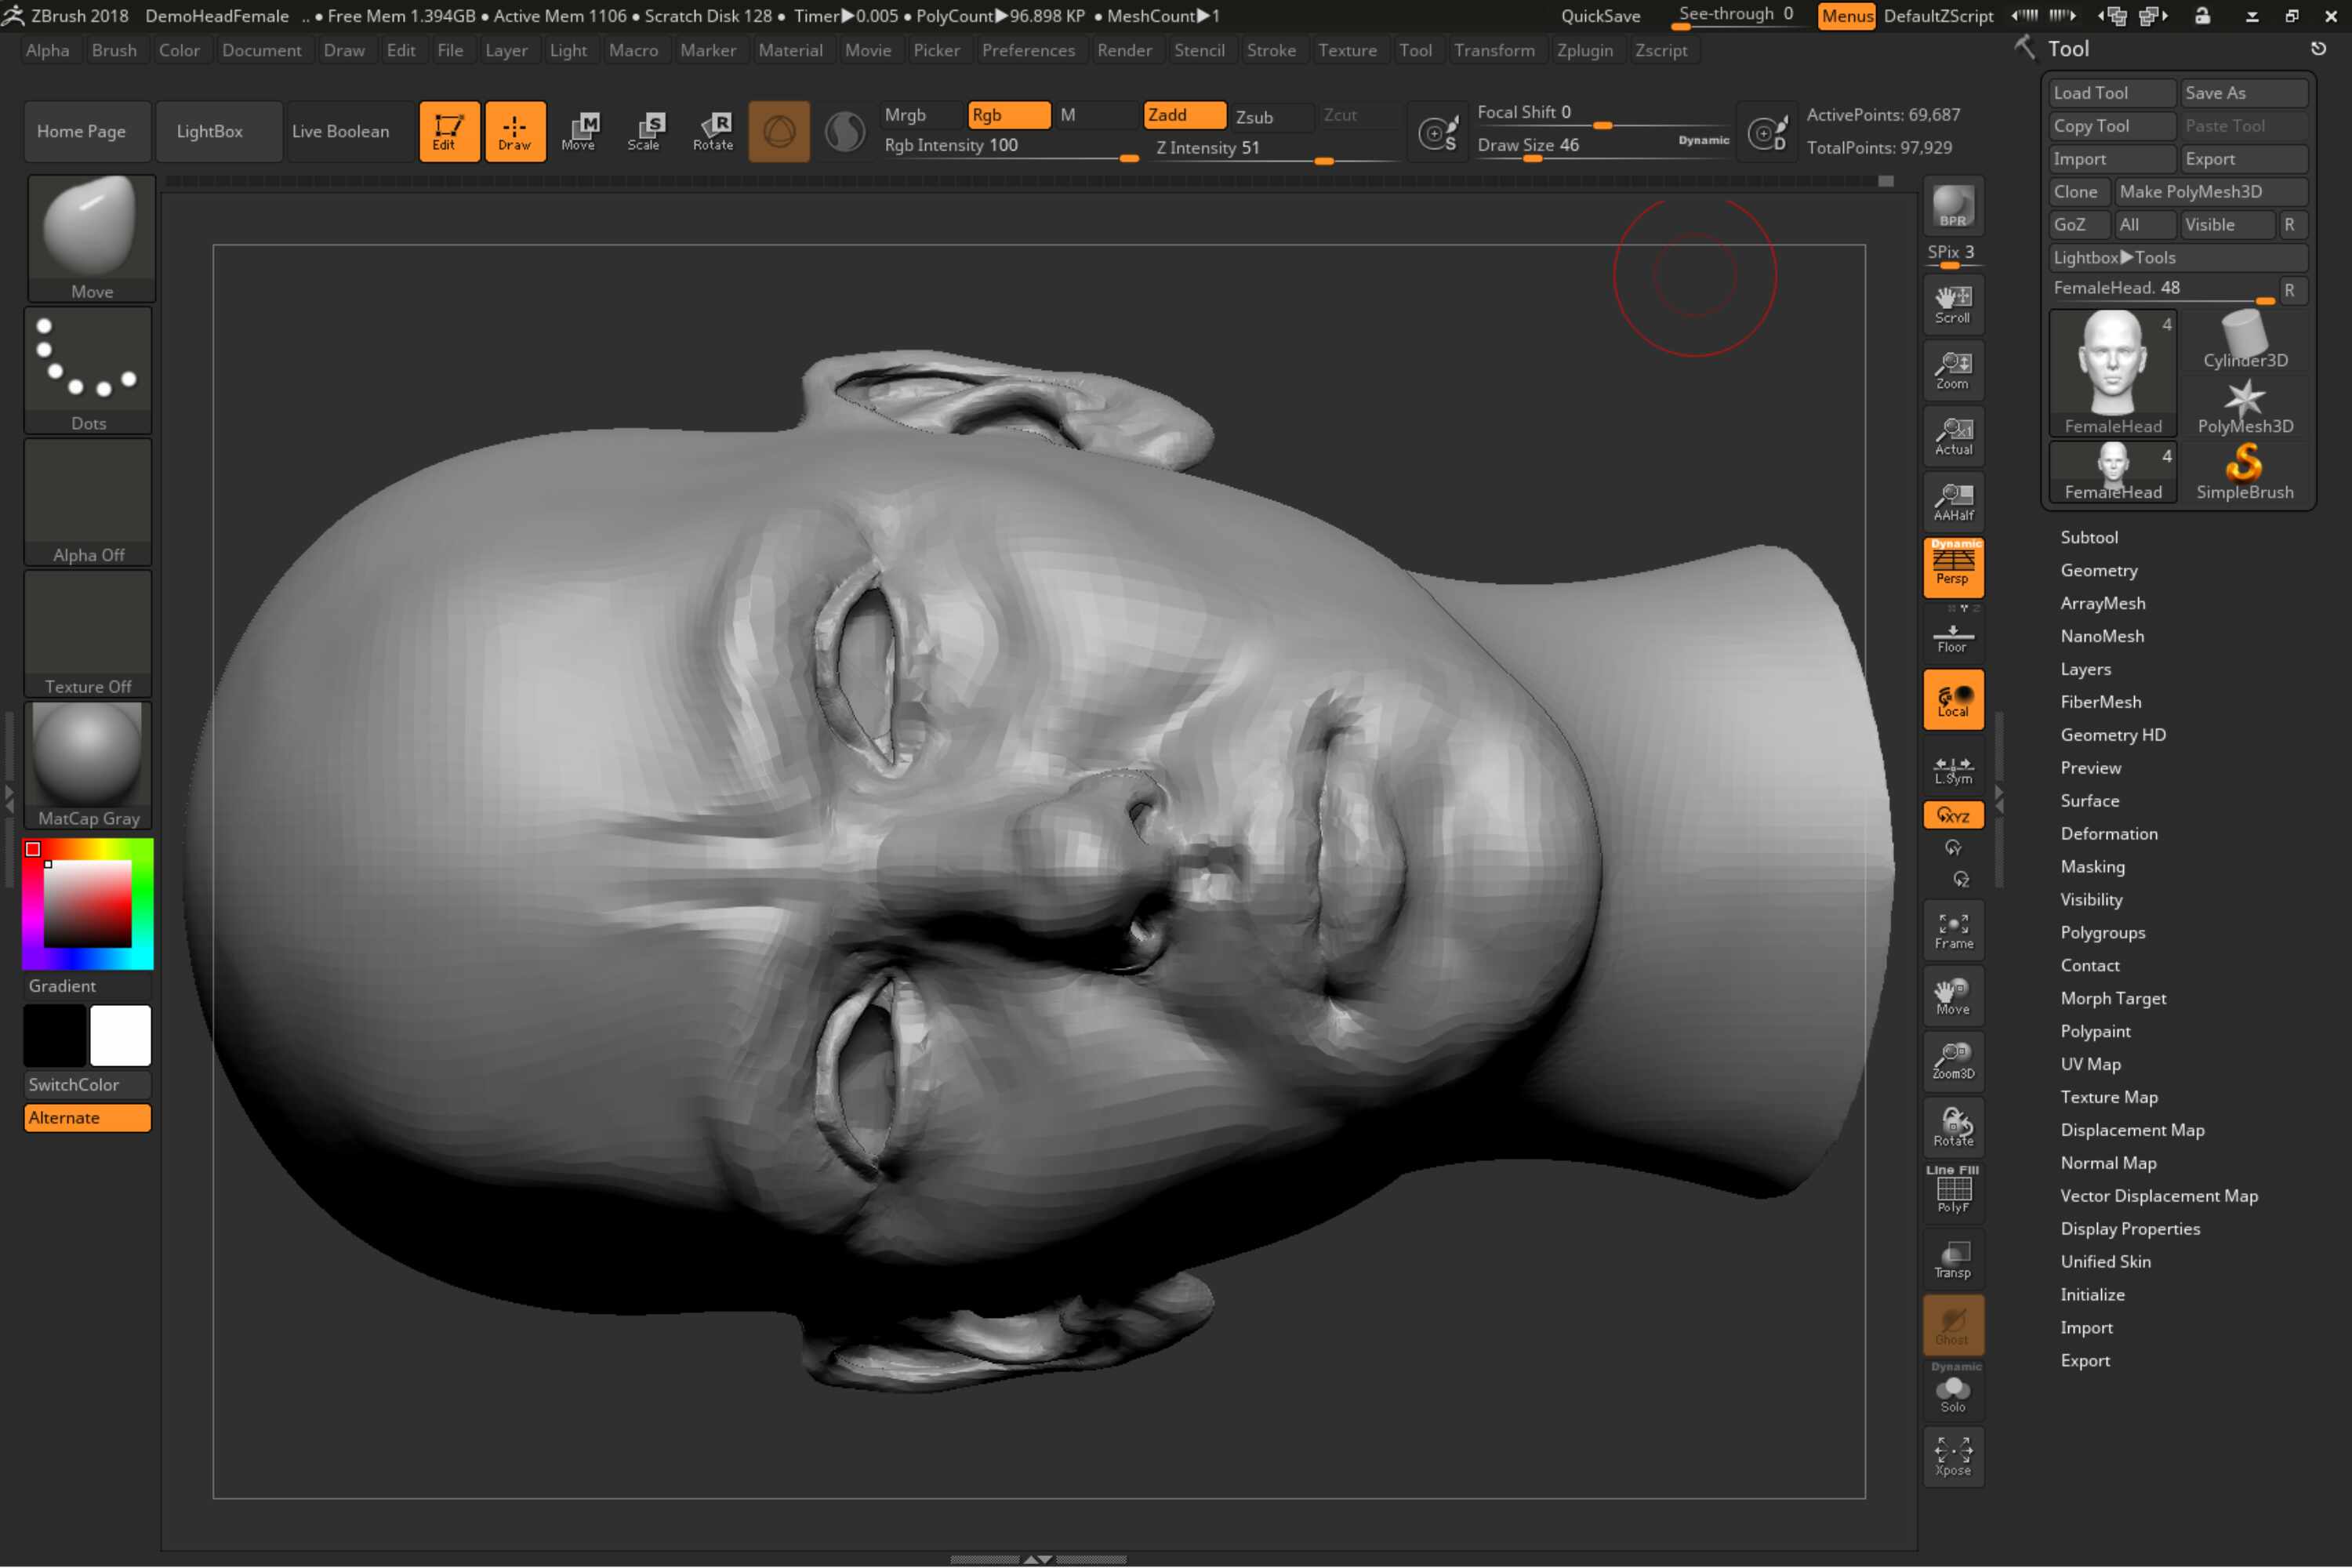Open the MatCap Gray material selector
Screen dimensions: 2352x1568
pos(88,765)
